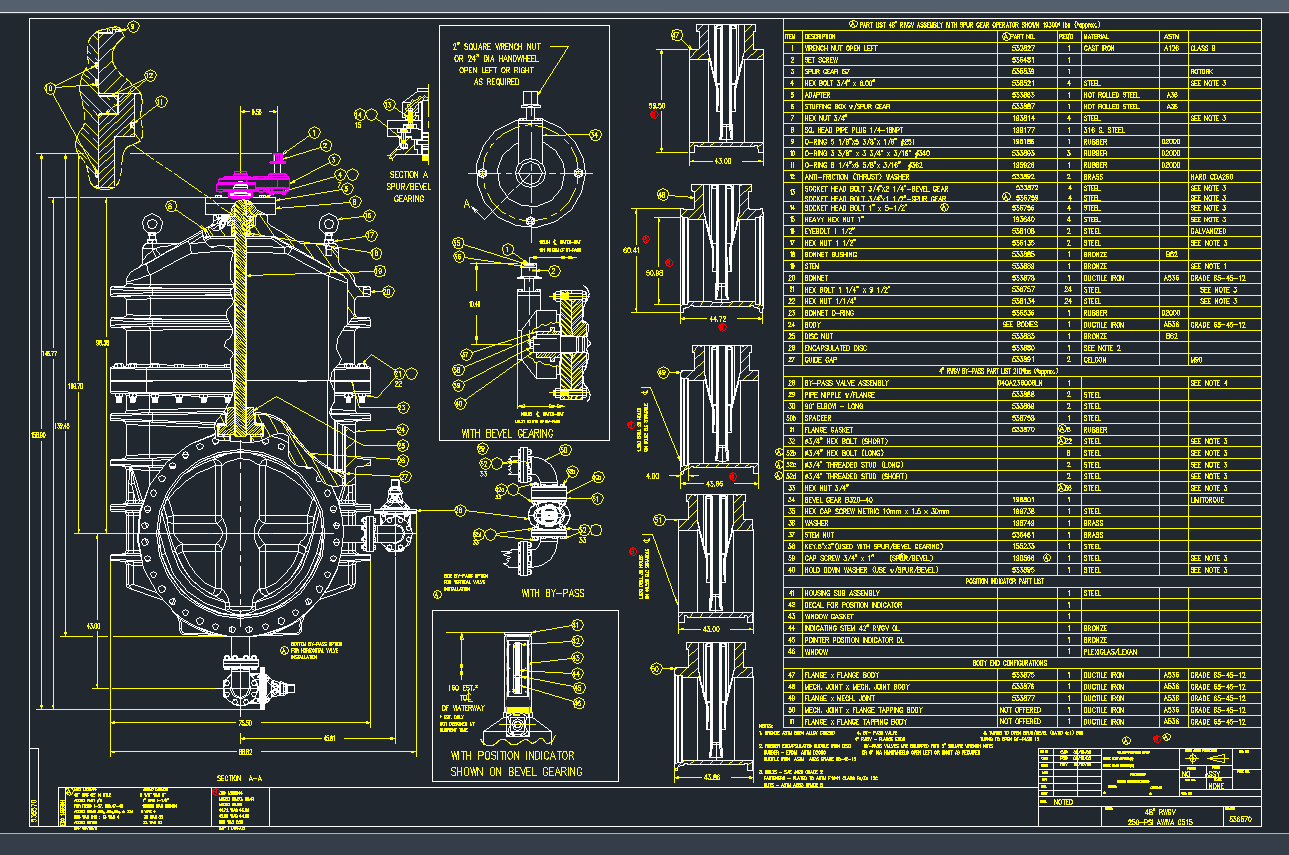Image resolution: width=1289 pixels, height=855 pixels.
Task: Select the SECTION A-A label
Action: 239,777
